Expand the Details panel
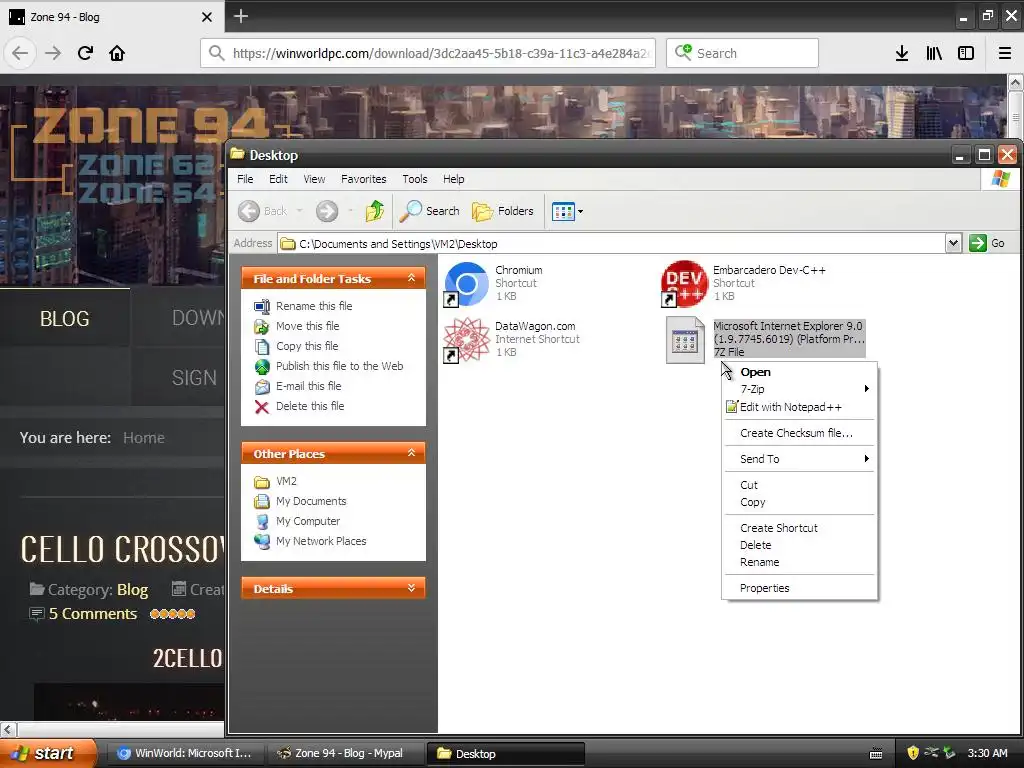The image size is (1024, 768). [x=411, y=588]
